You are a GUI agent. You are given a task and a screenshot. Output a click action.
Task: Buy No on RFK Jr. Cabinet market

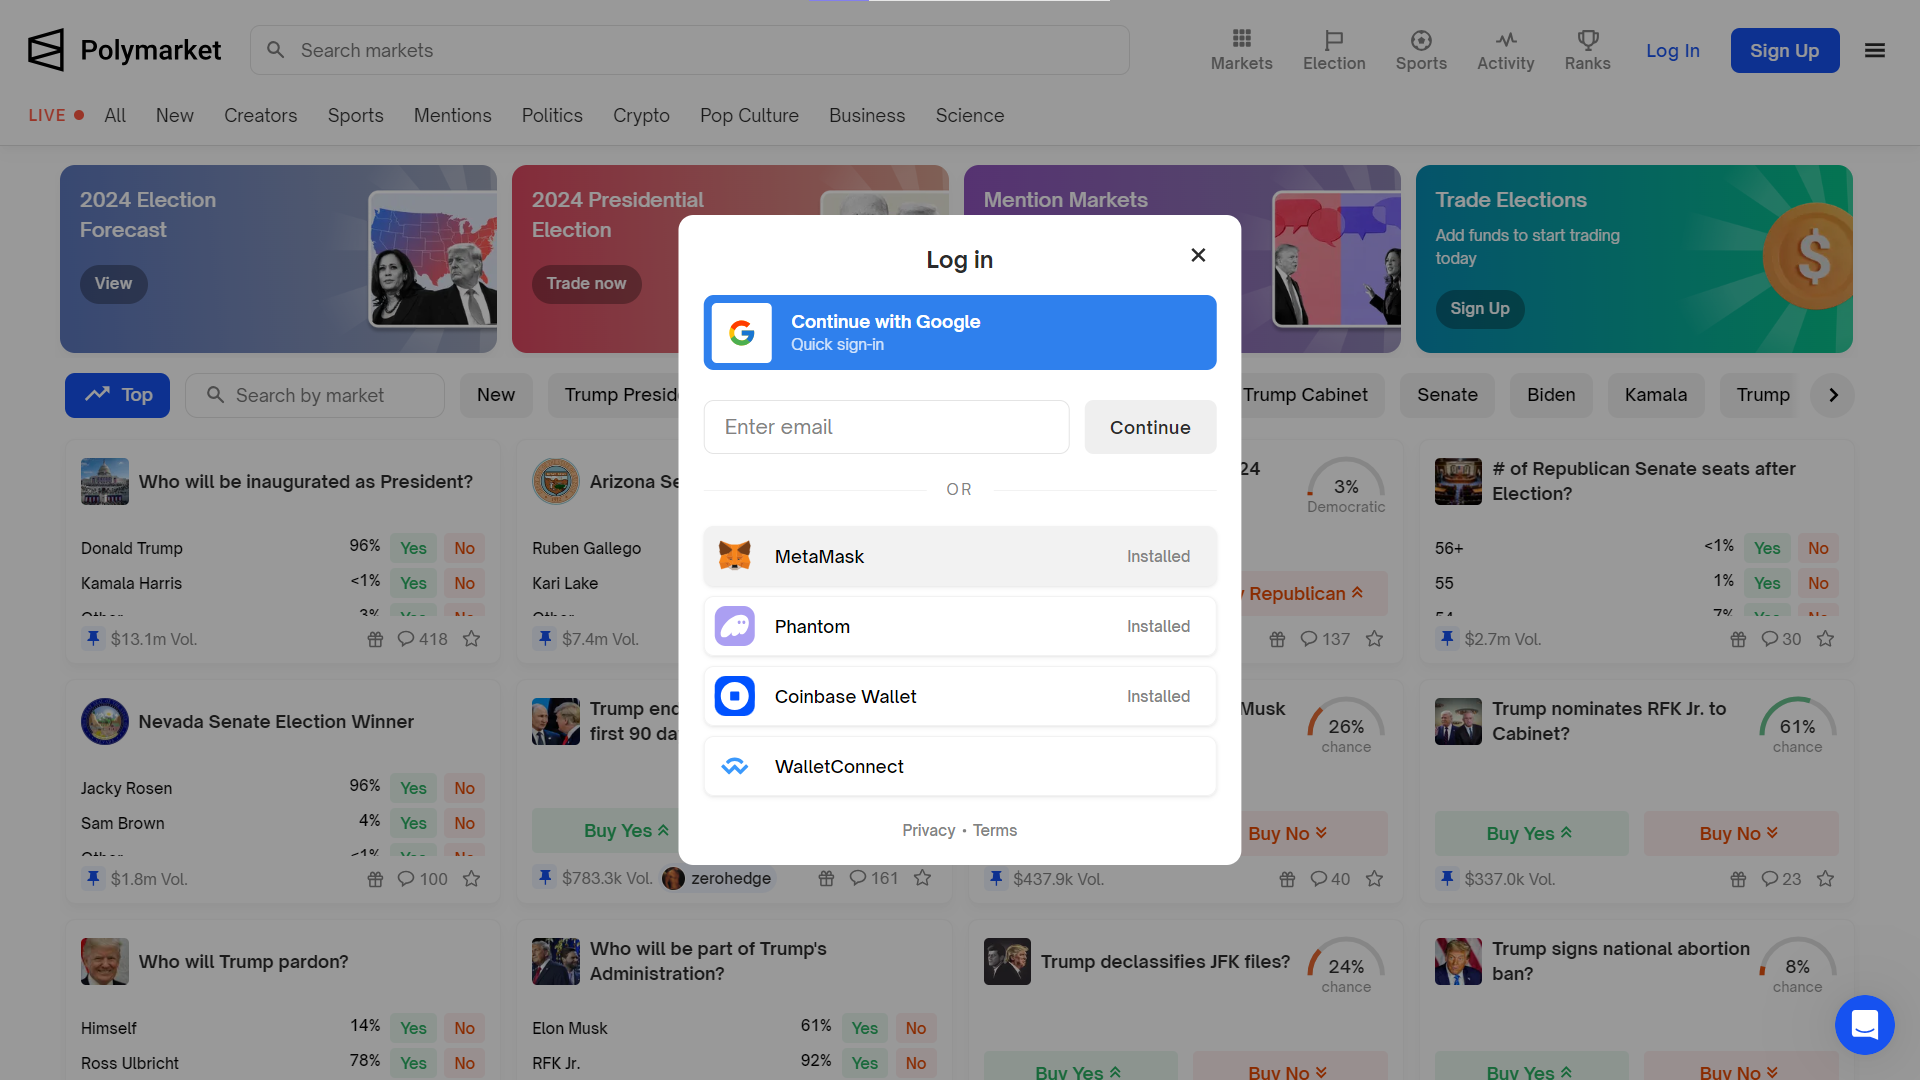coord(1740,833)
